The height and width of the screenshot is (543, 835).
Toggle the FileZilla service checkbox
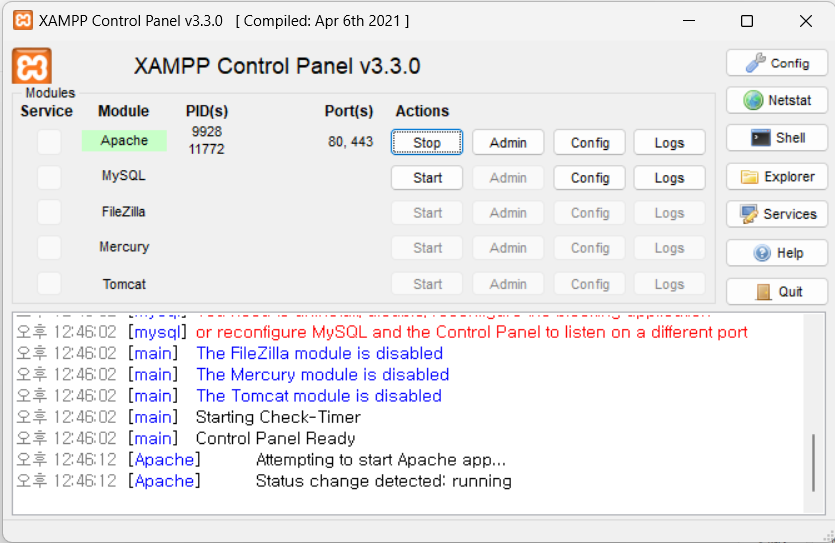49,212
